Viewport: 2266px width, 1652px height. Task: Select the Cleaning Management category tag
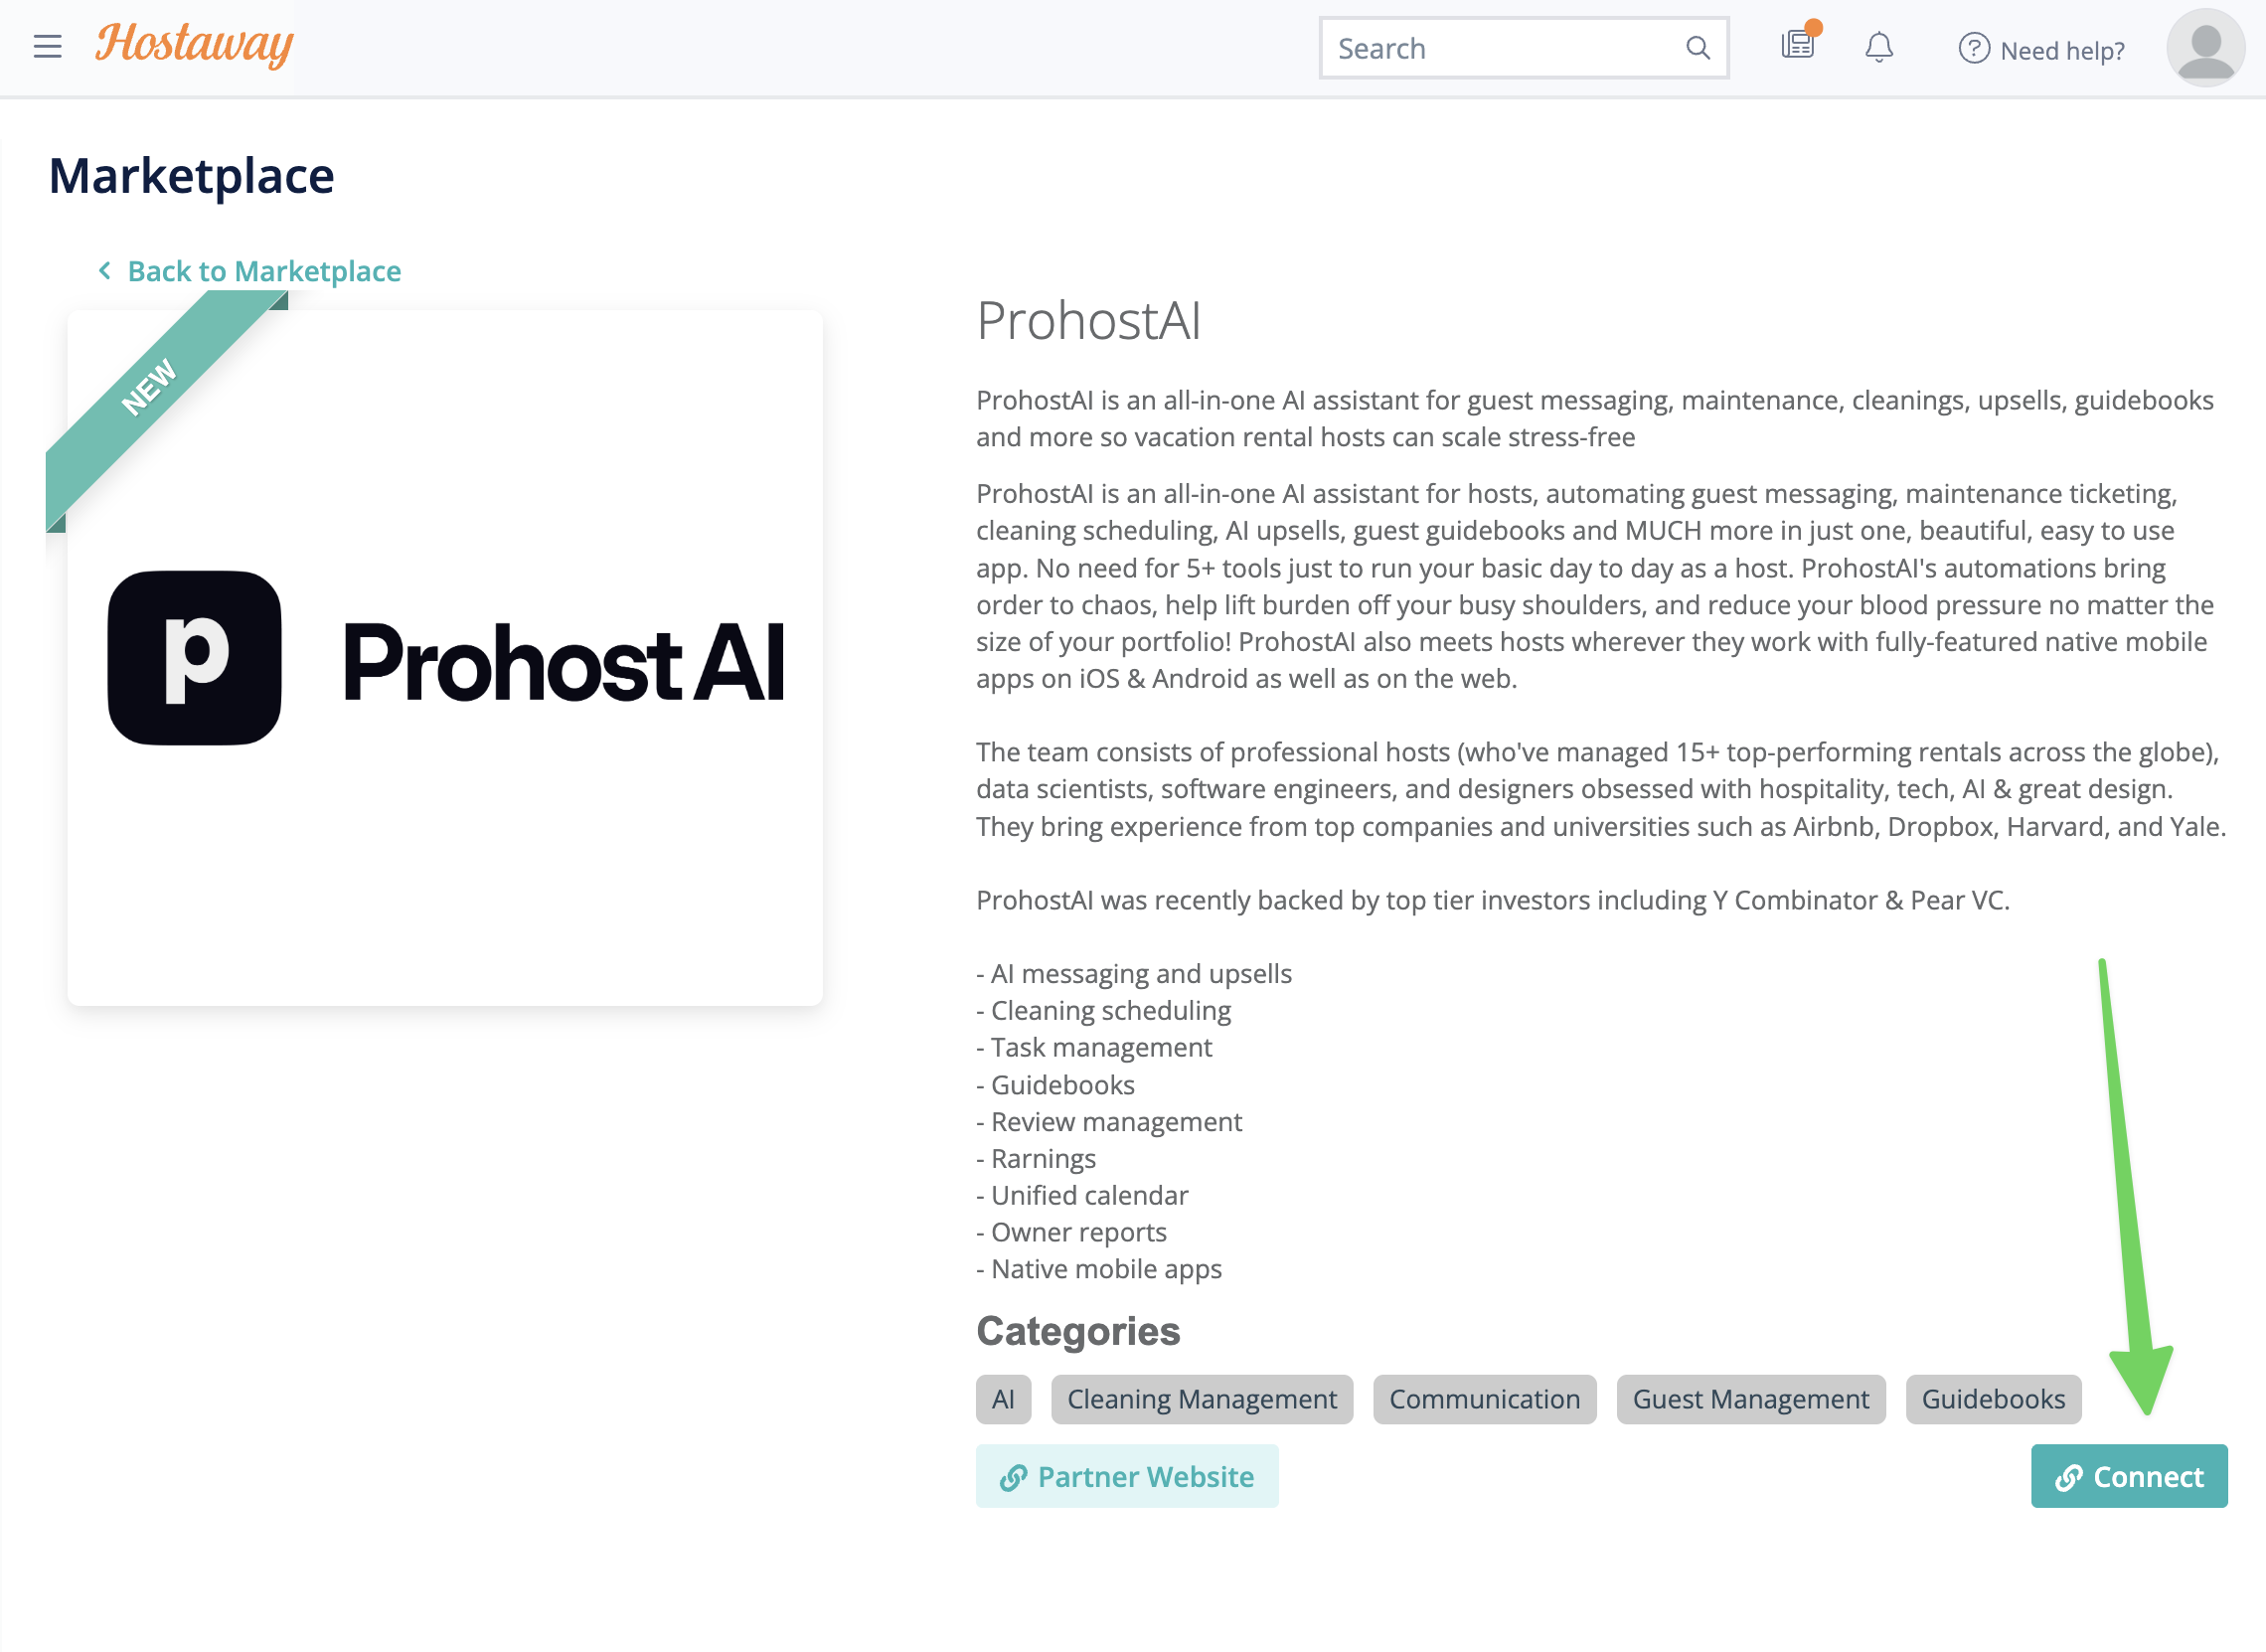point(1201,1399)
